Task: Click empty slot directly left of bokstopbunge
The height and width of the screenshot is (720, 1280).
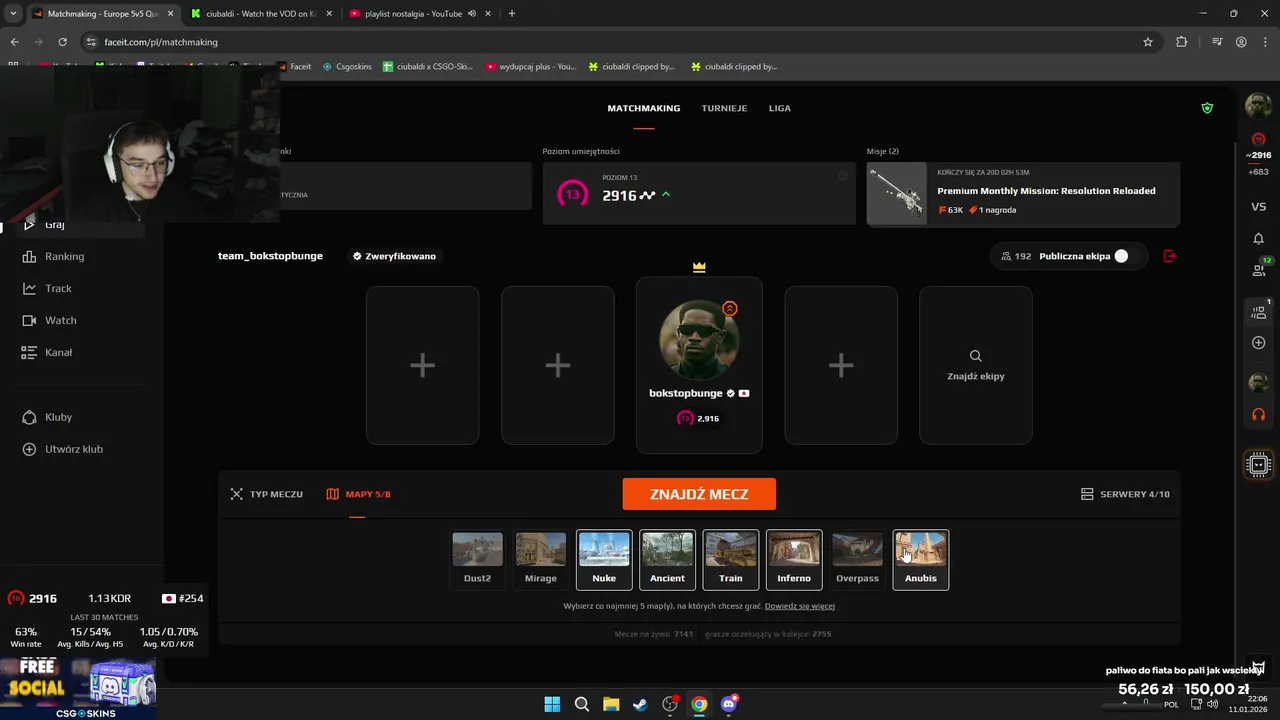Action: (x=558, y=365)
